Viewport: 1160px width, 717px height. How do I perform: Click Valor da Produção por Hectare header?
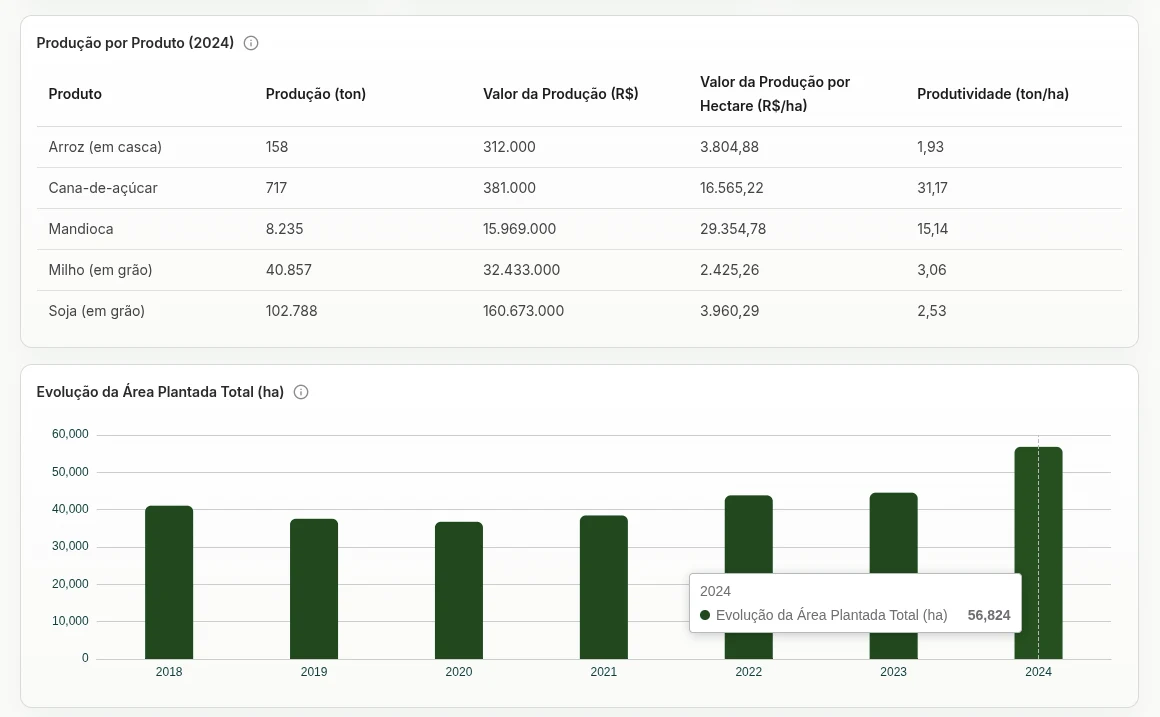coord(775,94)
